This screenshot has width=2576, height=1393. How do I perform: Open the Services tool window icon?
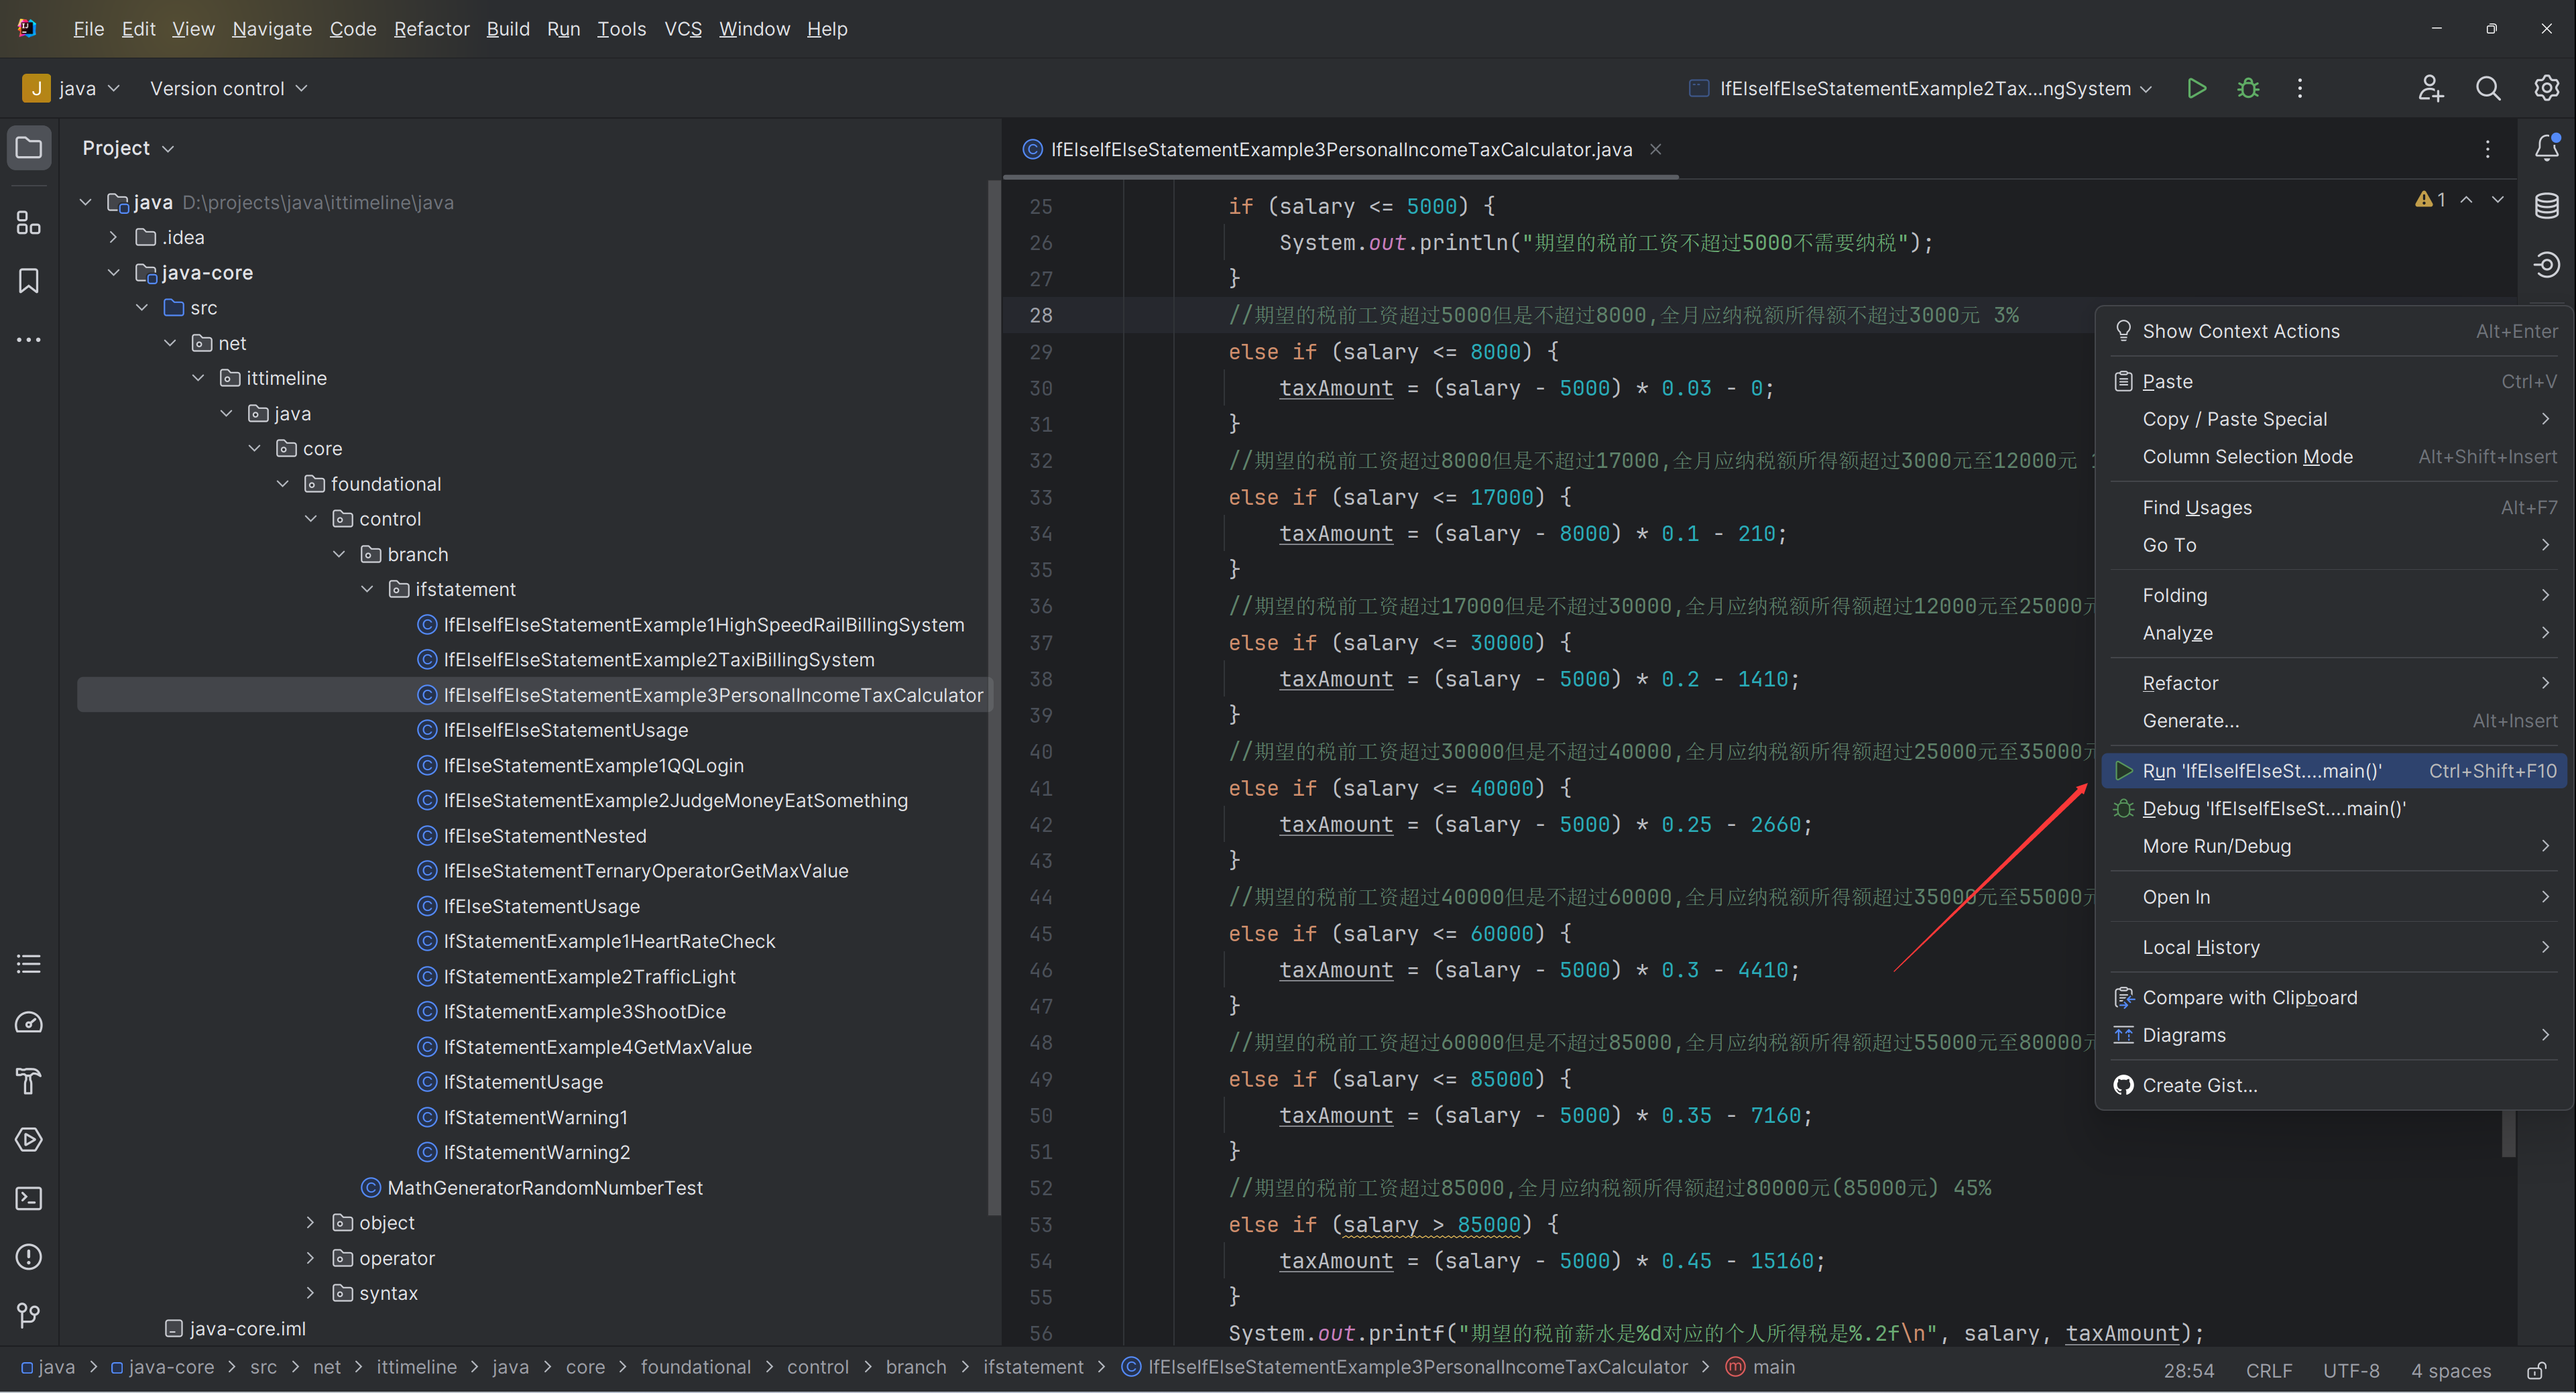coord(29,1139)
